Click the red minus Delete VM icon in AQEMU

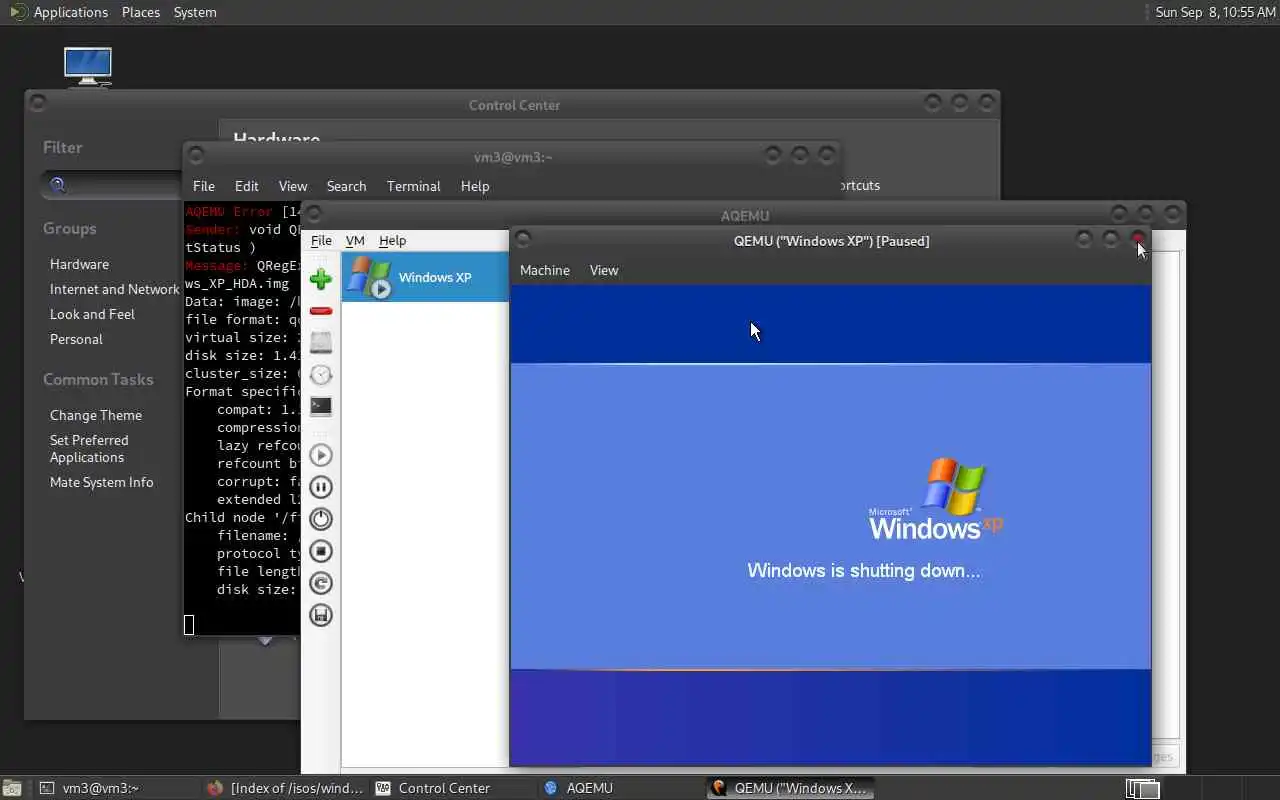[x=321, y=311]
